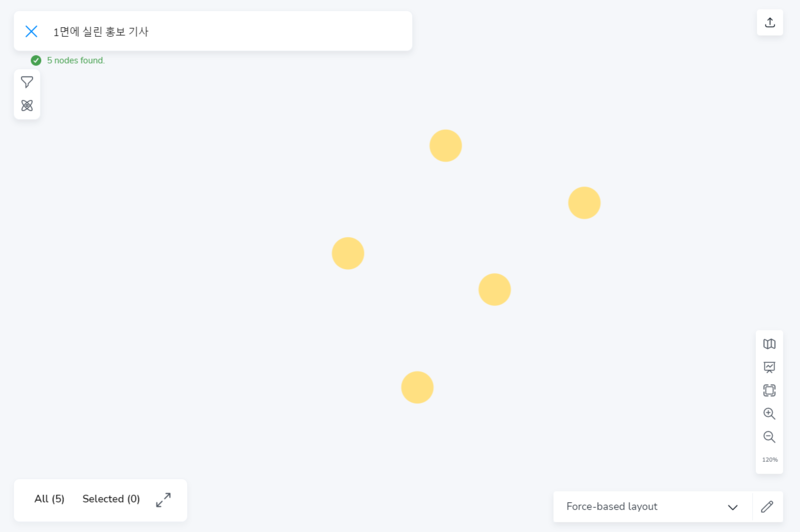Select the topmost yellow node

point(445,146)
